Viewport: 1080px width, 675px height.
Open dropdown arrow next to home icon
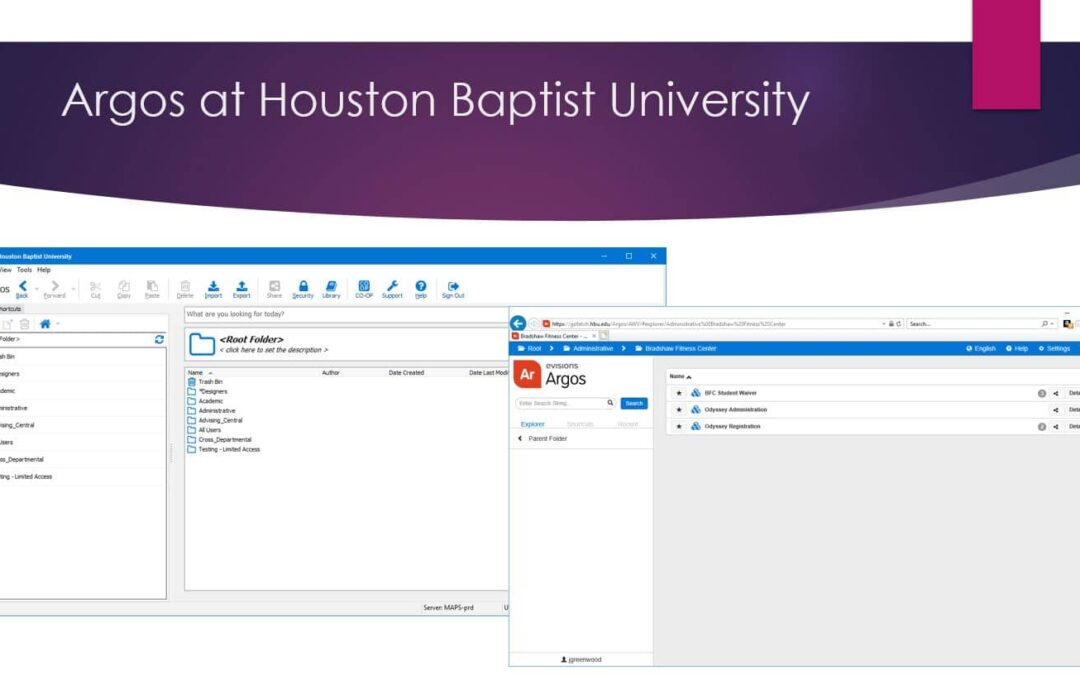(58, 324)
